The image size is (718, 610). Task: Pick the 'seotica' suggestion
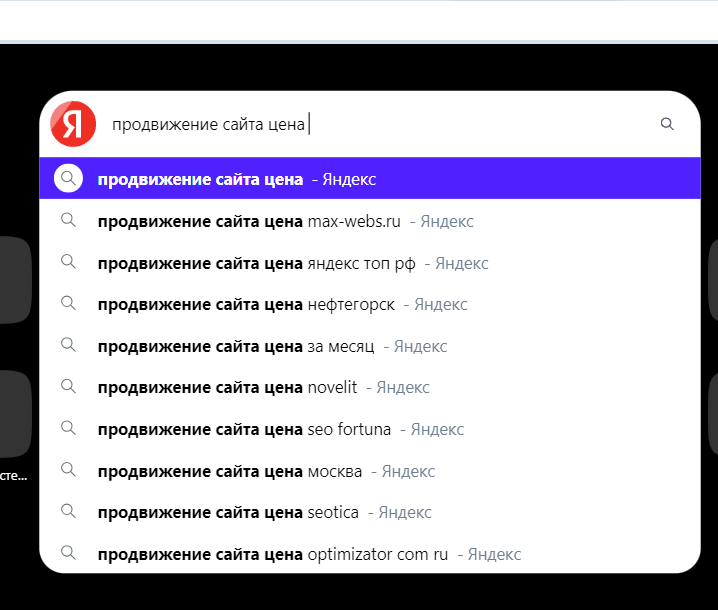click(x=370, y=512)
